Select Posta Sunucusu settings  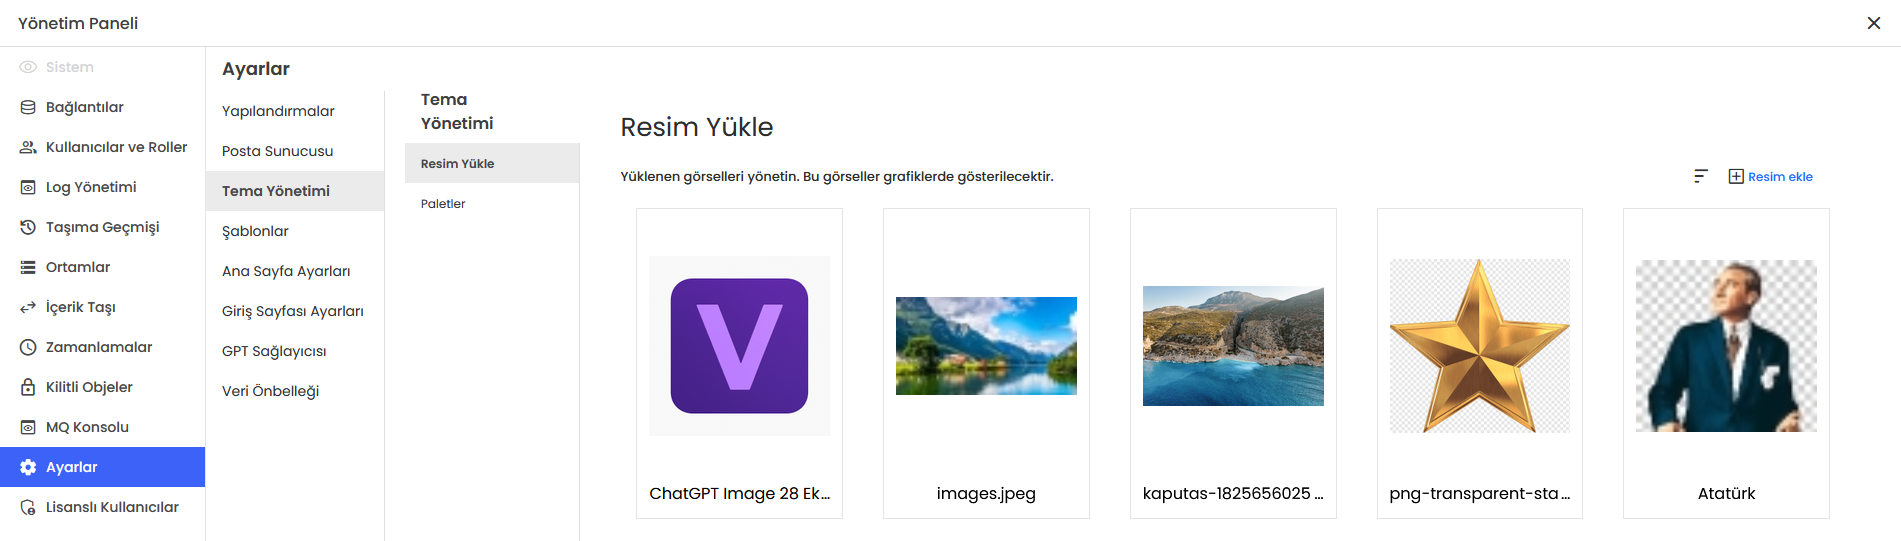click(x=277, y=151)
